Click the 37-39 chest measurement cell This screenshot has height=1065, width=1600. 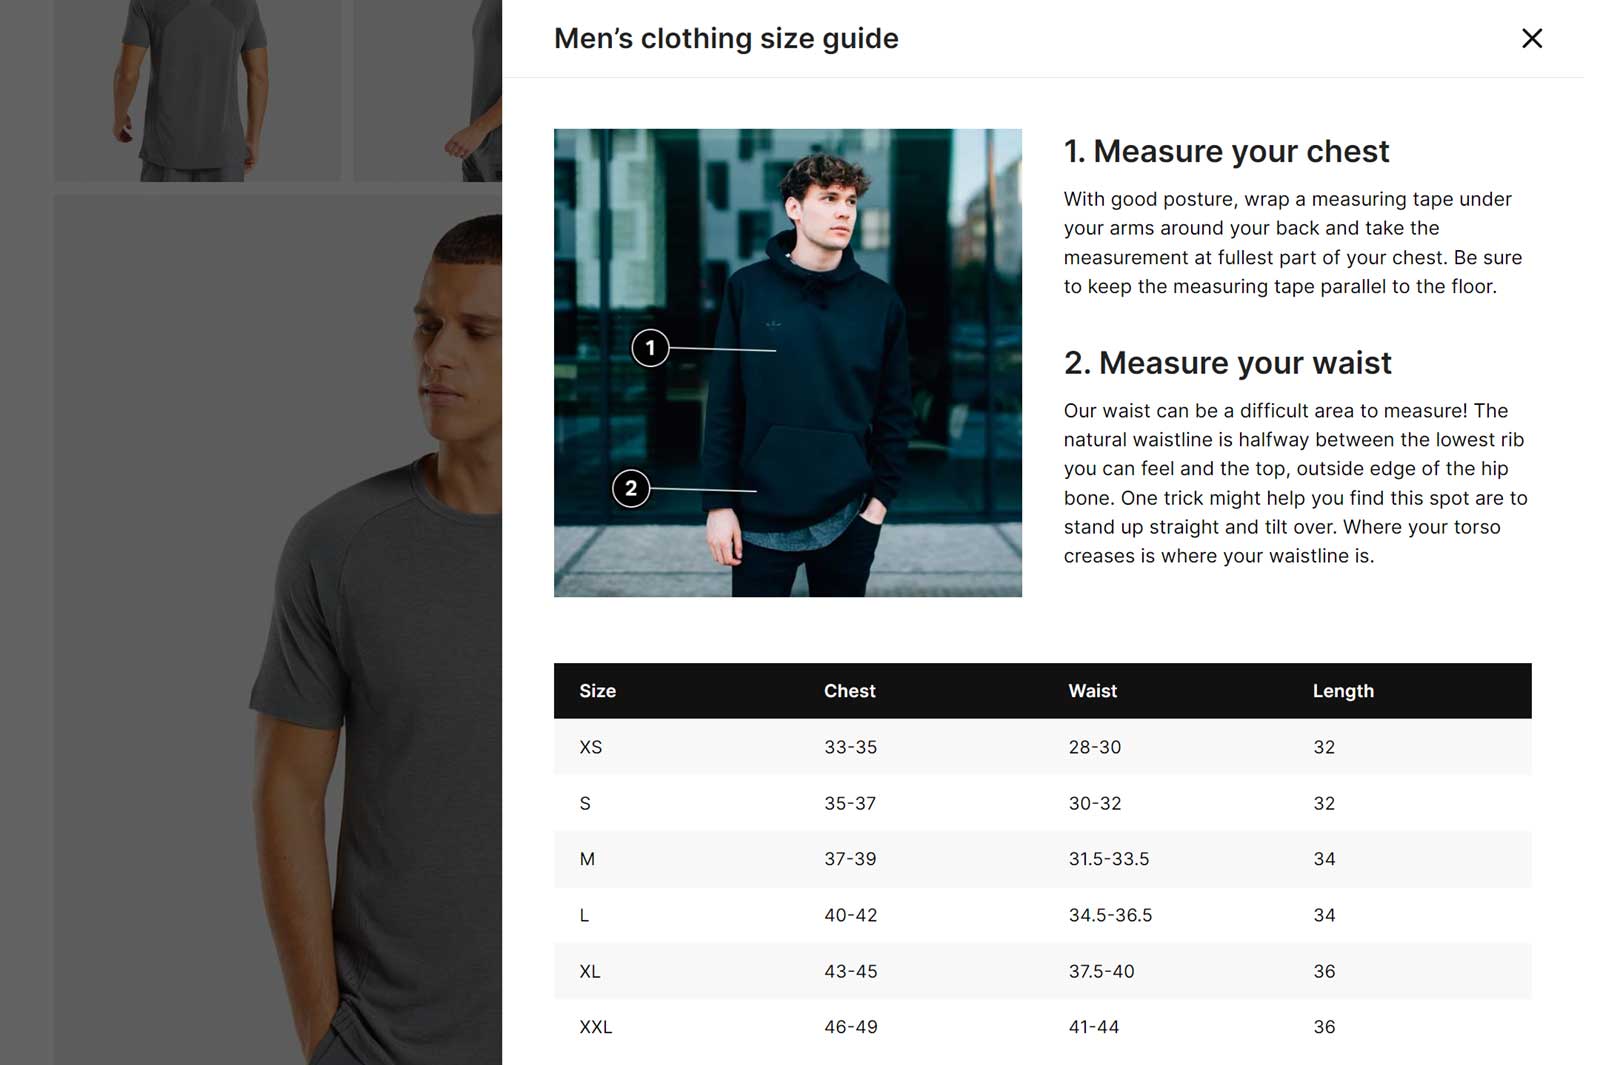click(850, 859)
